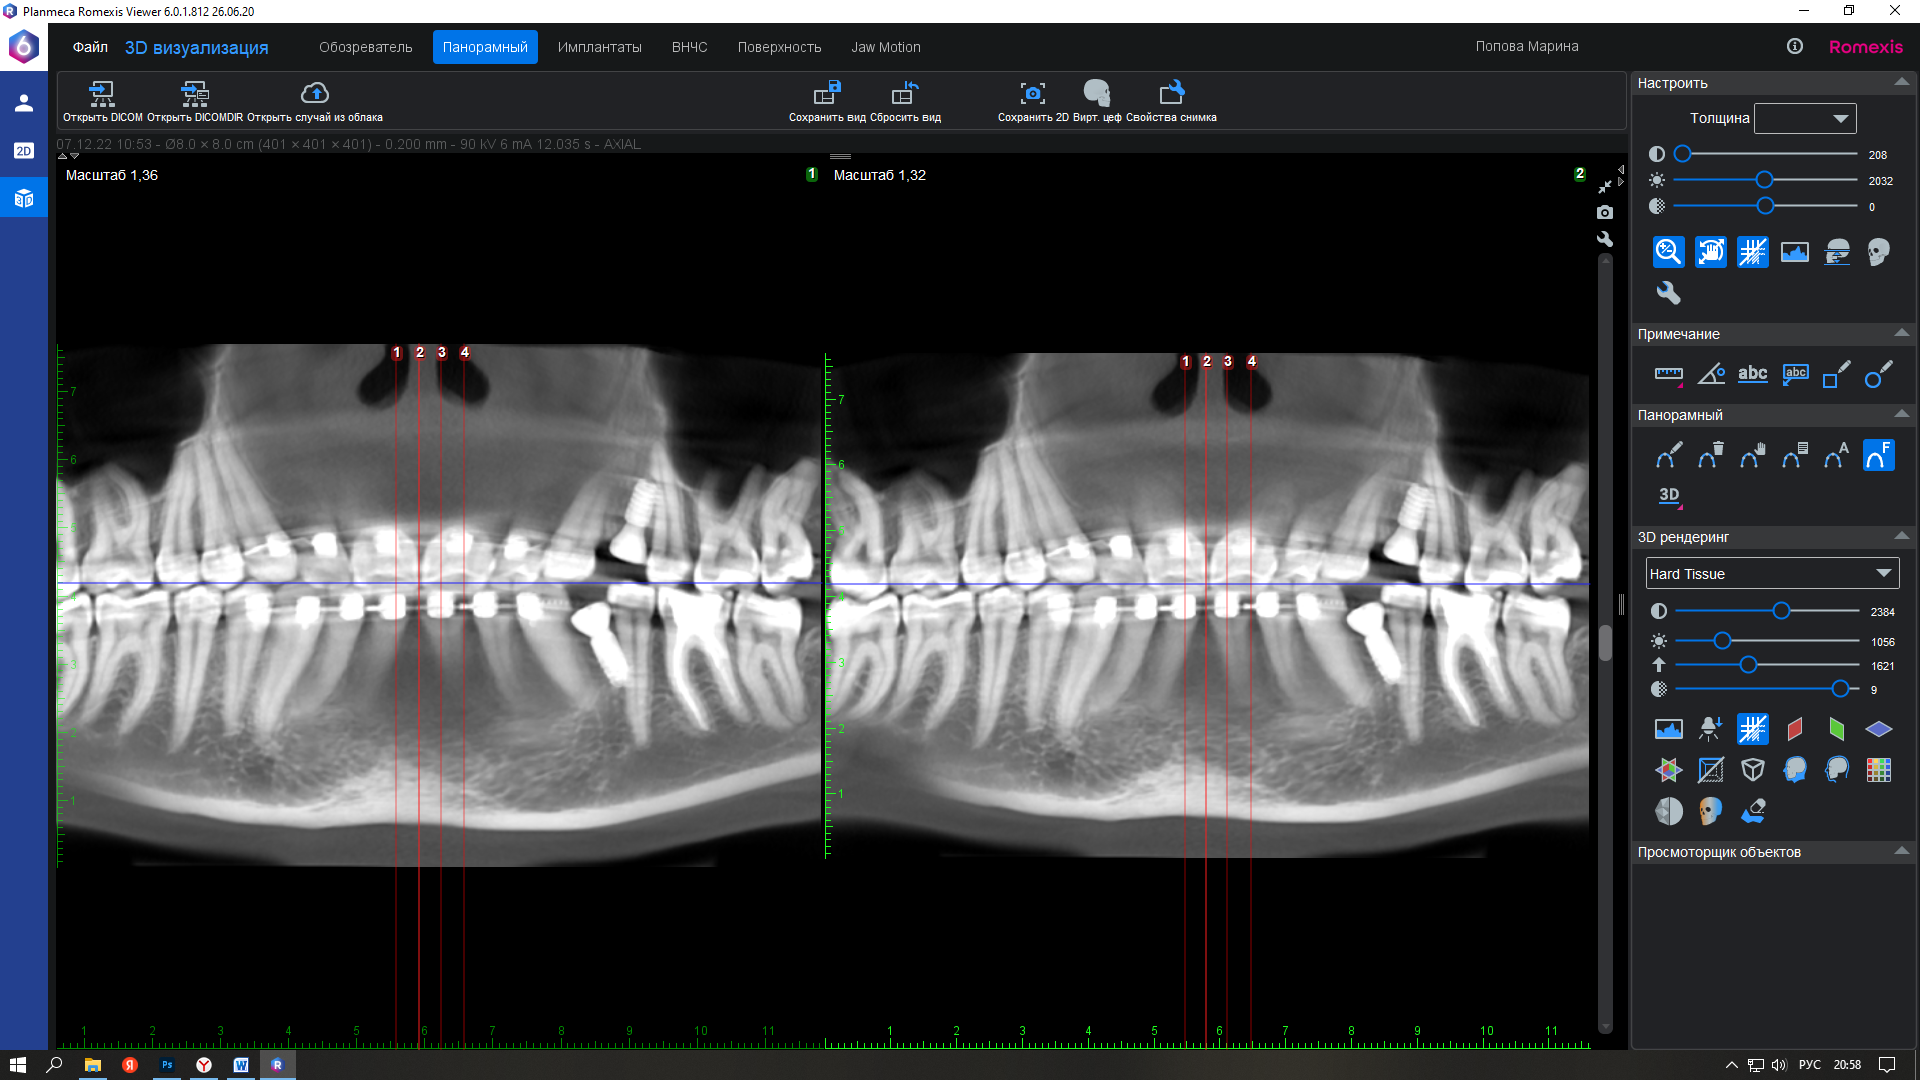Open the 2D module in sidebar
The height and width of the screenshot is (1080, 1920).
coord(24,151)
